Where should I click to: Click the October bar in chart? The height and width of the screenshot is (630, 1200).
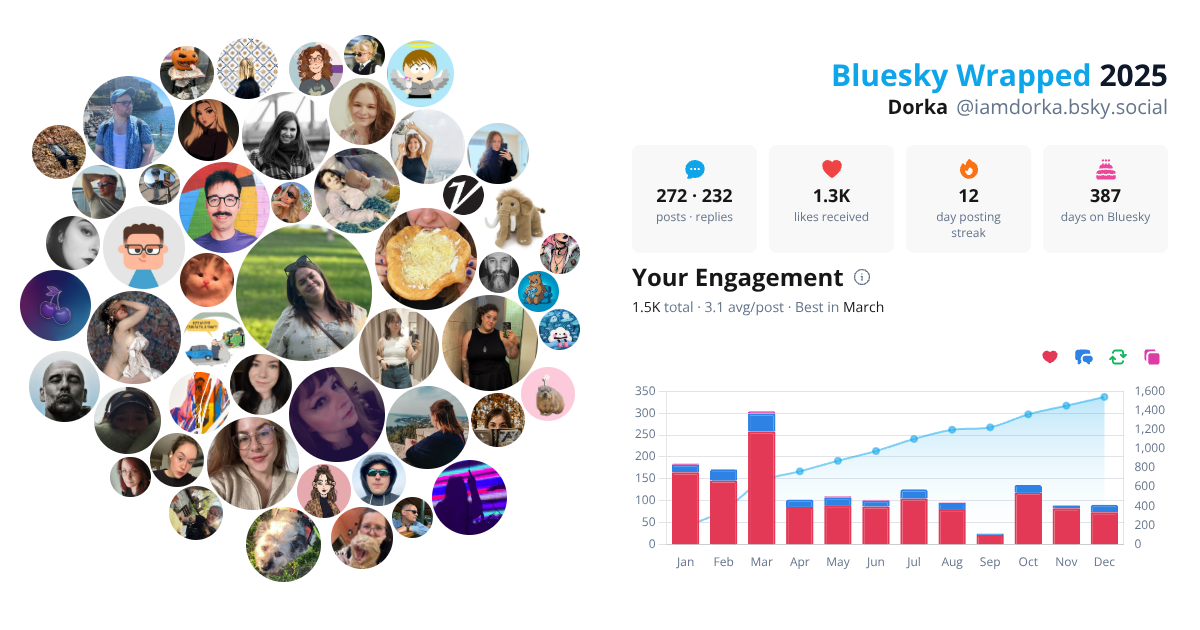click(1028, 515)
